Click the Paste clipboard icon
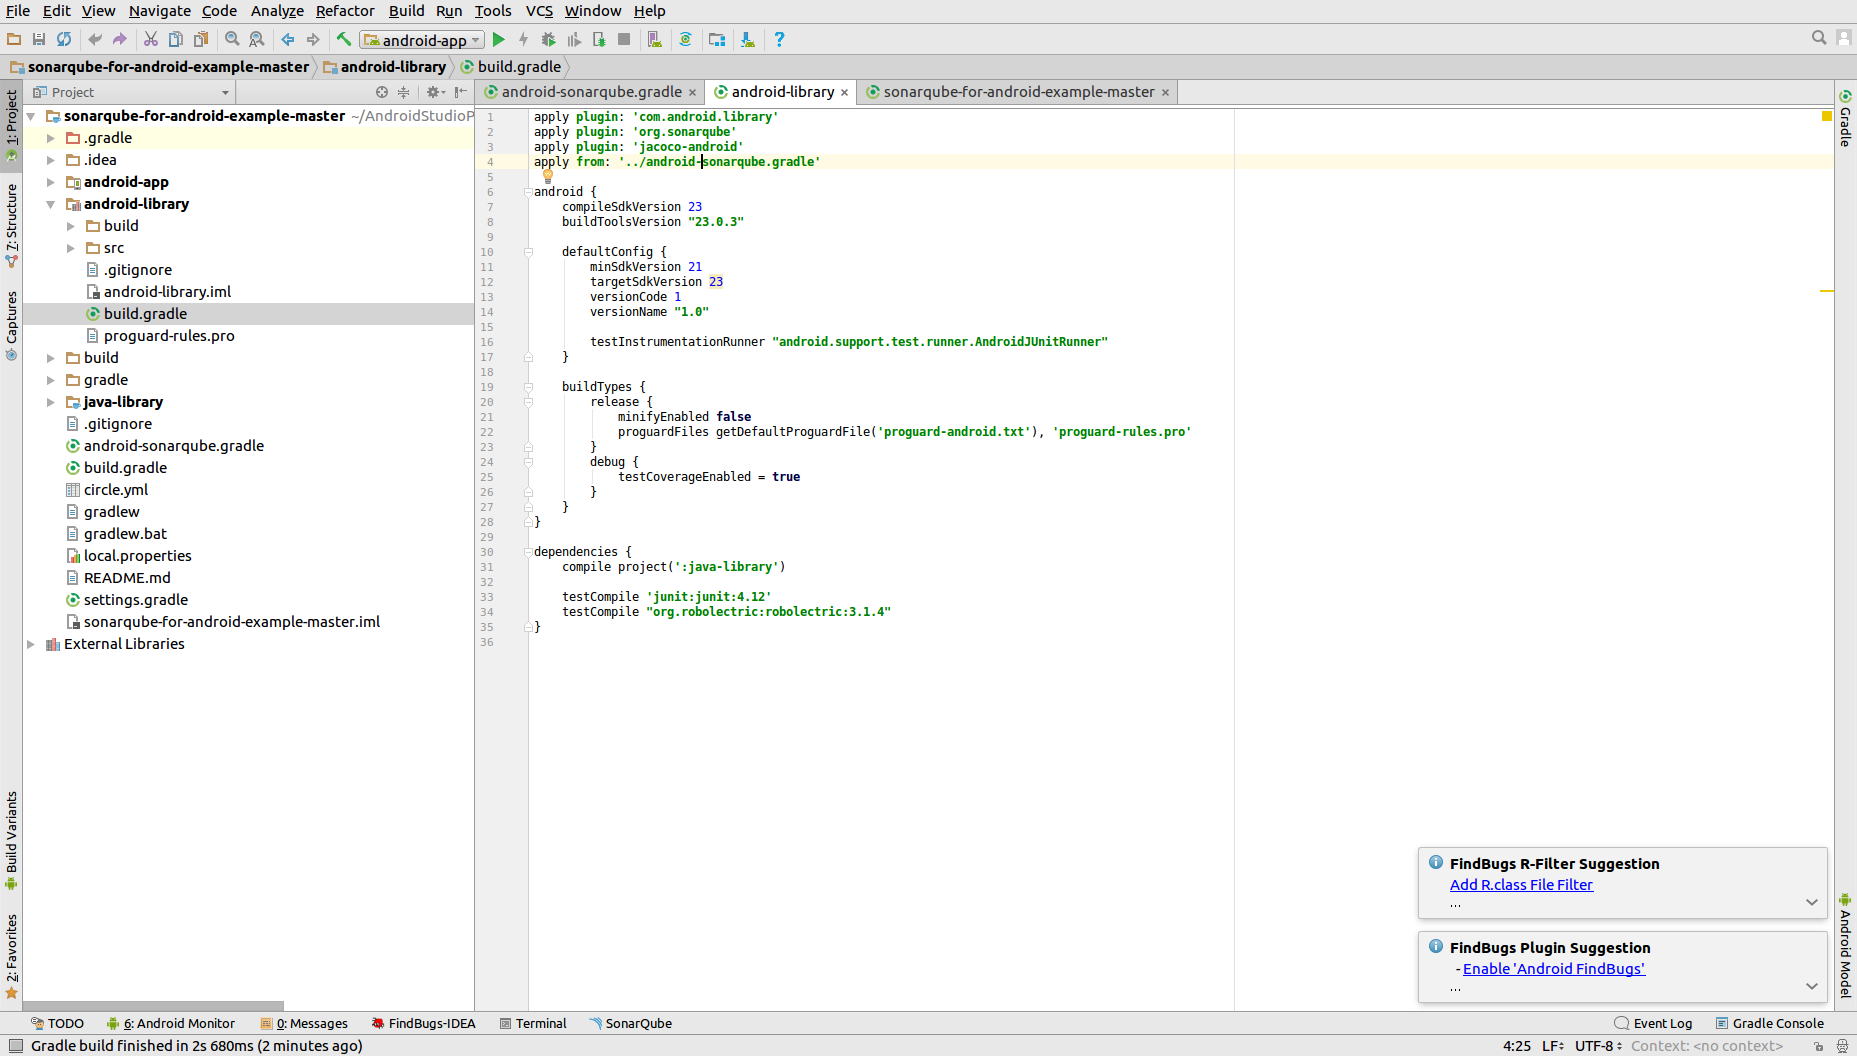 point(201,39)
